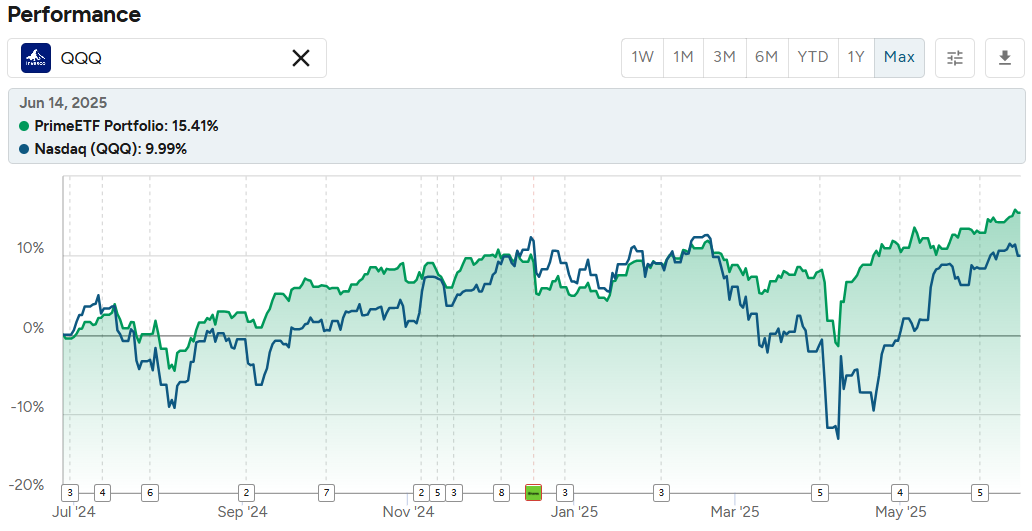1032x531 pixels.
Task: Click the 'May '25' x-axis label
Action: click(900, 512)
